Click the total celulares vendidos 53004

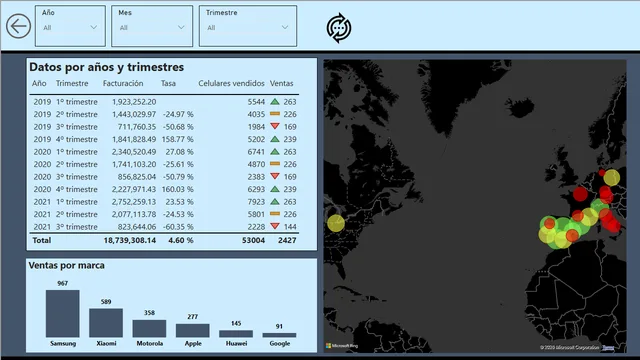pos(253,240)
